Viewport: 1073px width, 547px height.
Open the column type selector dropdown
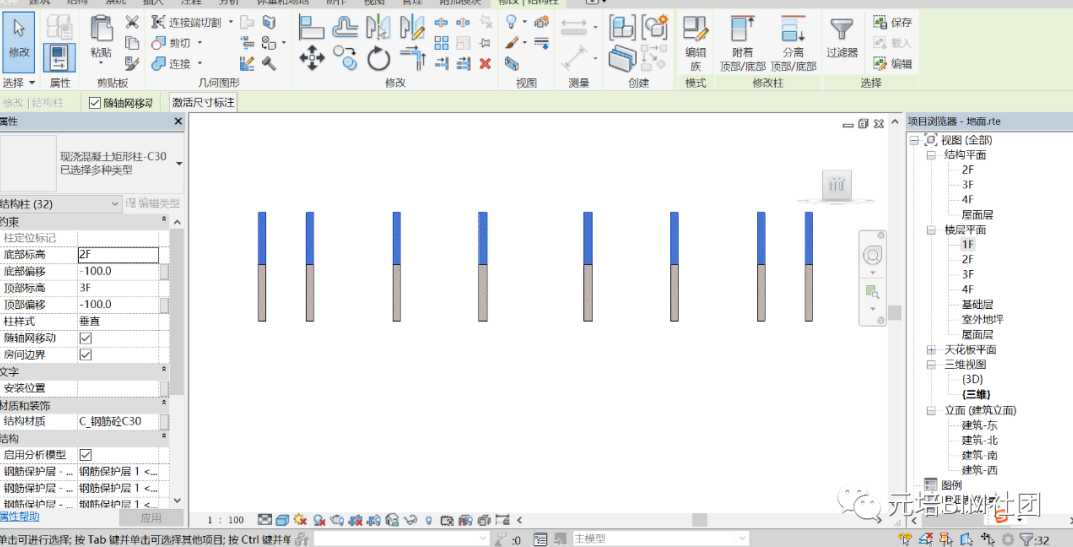tap(179, 163)
